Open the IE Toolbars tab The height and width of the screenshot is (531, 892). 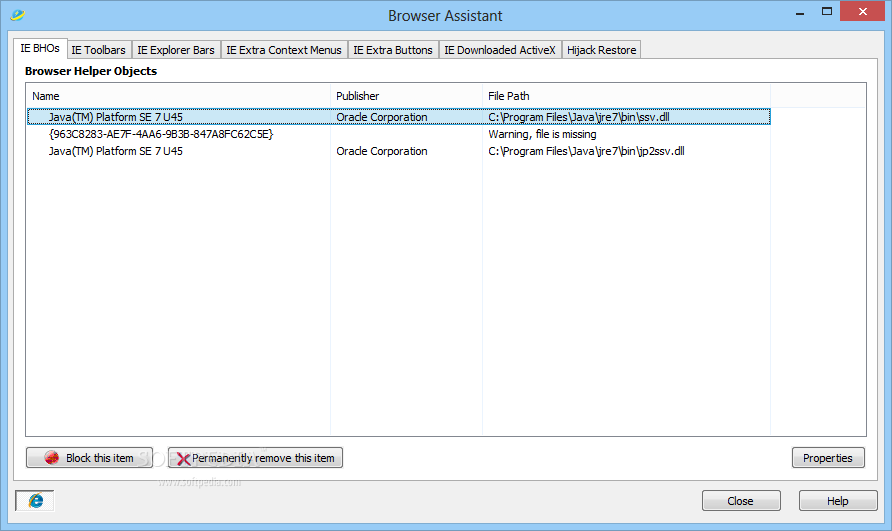coord(98,50)
